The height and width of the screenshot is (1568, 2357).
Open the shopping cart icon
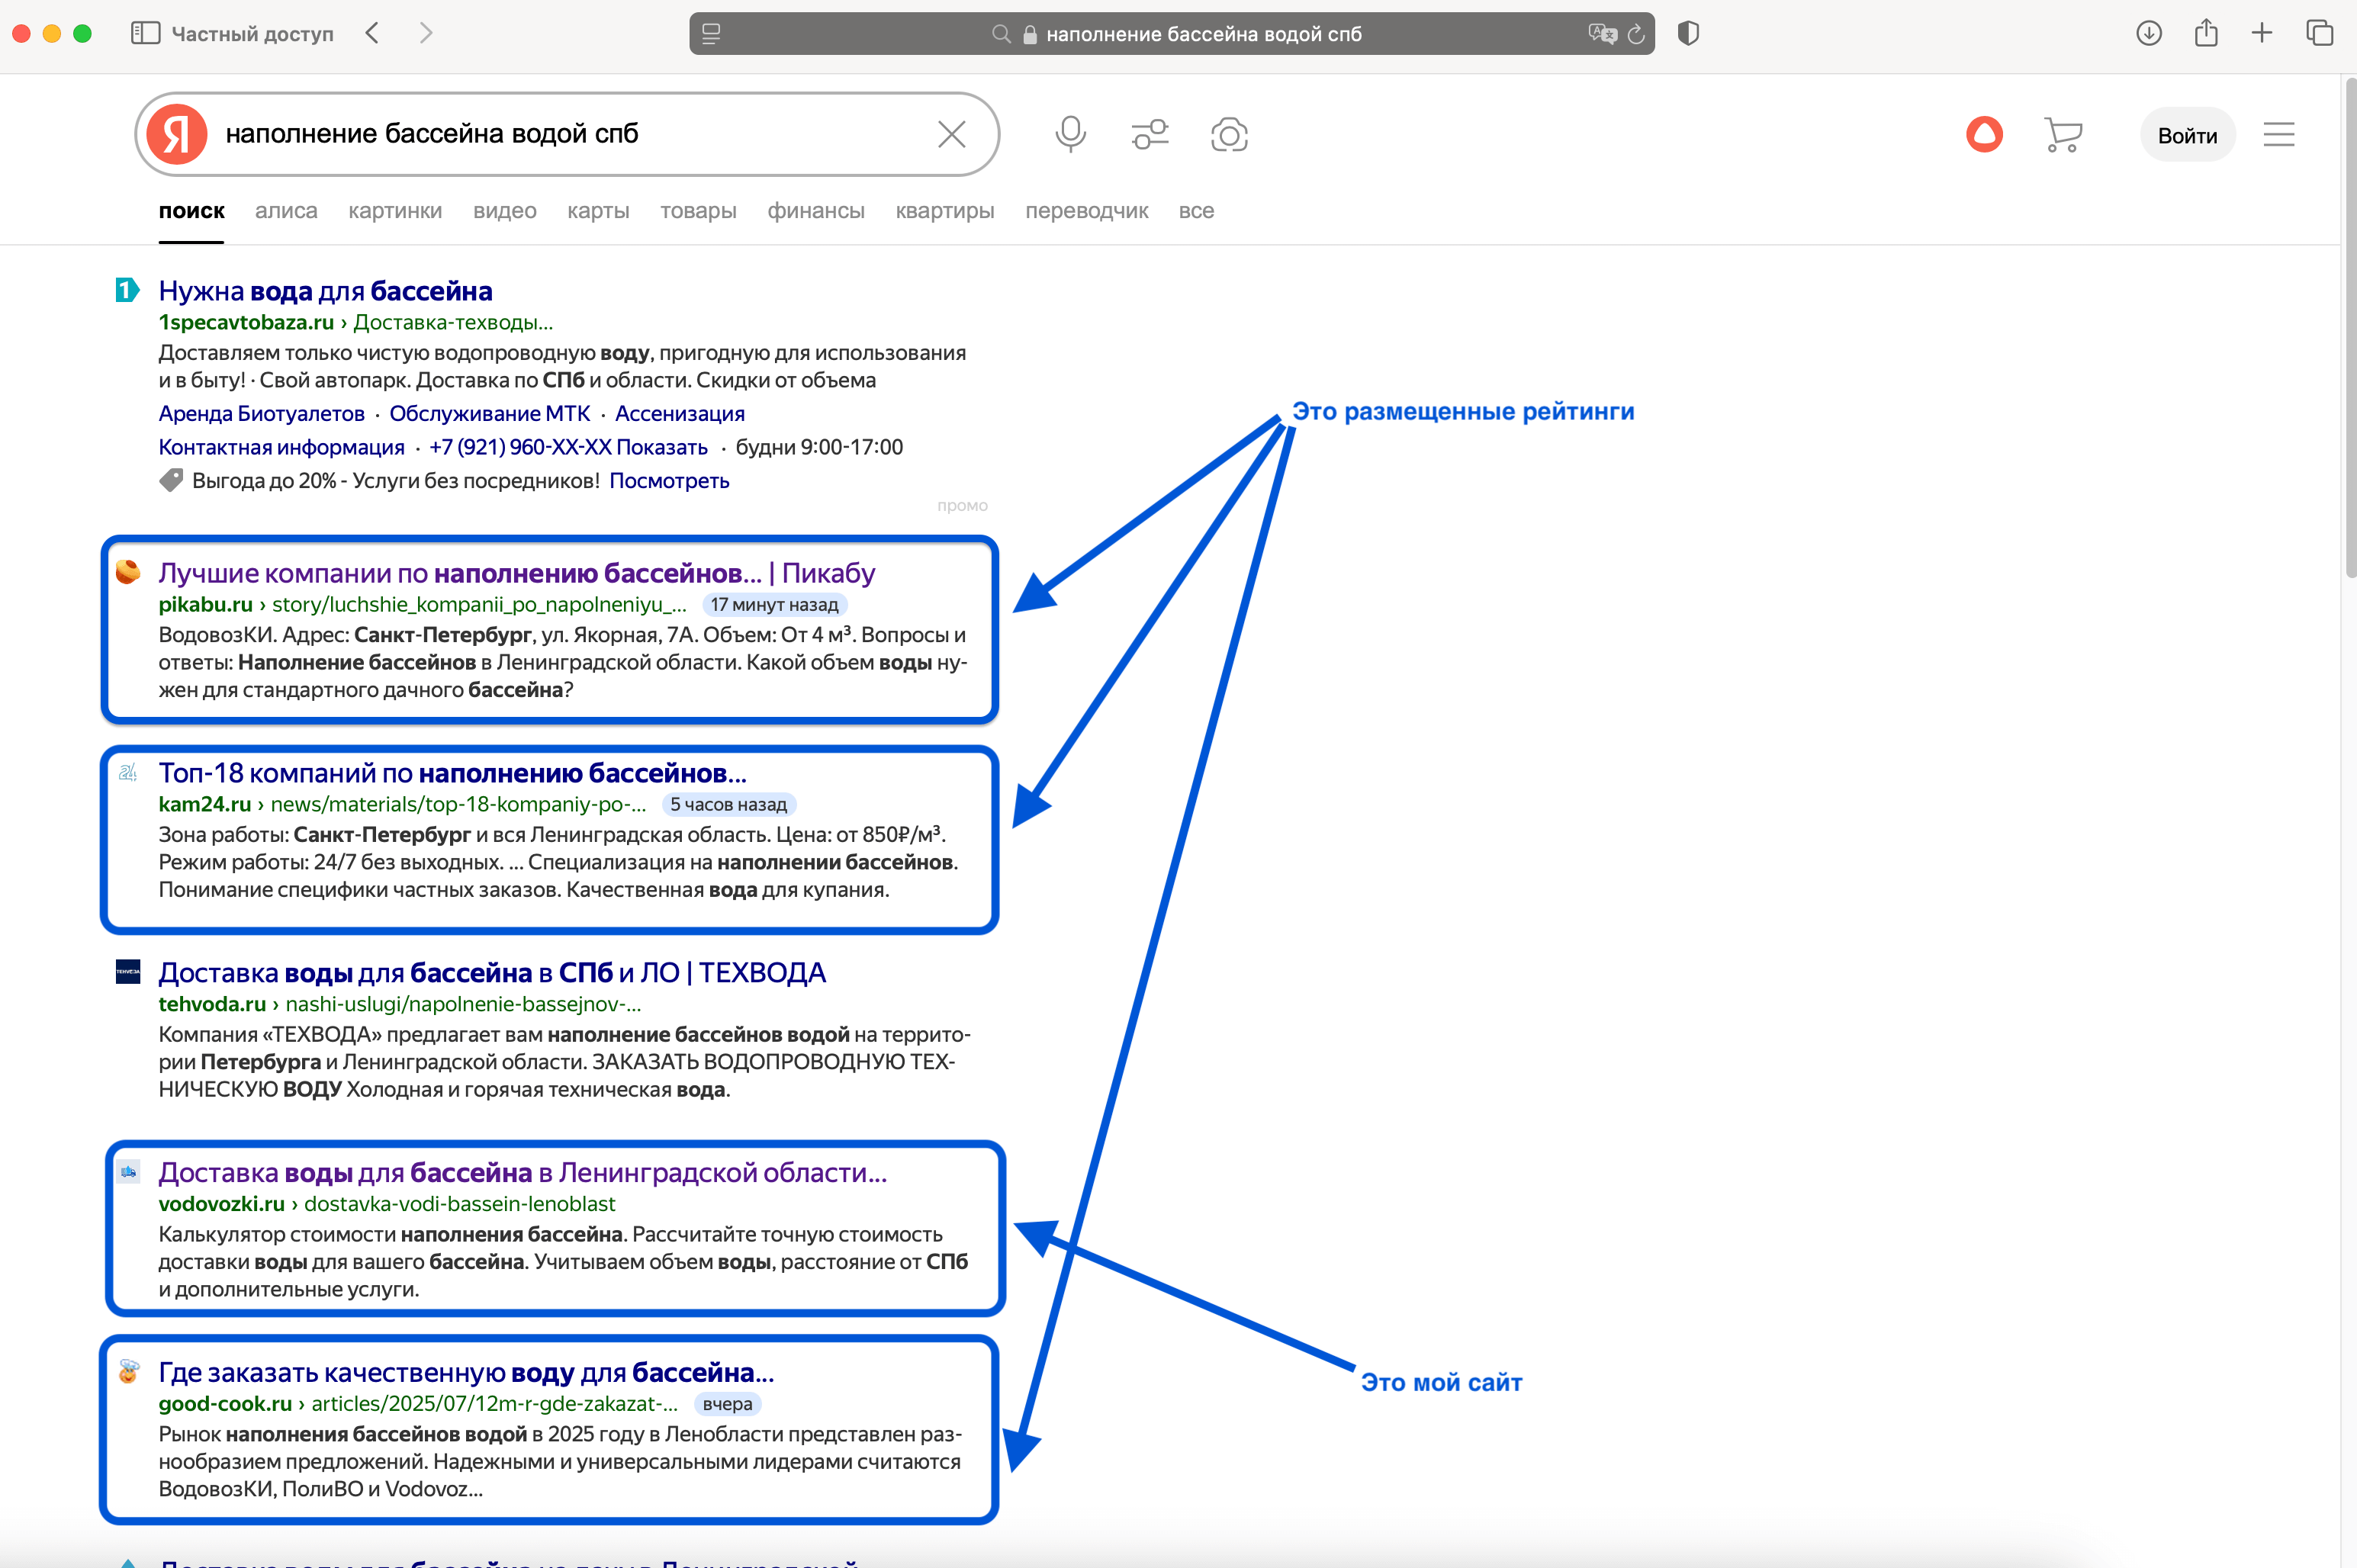pos(2063,134)
